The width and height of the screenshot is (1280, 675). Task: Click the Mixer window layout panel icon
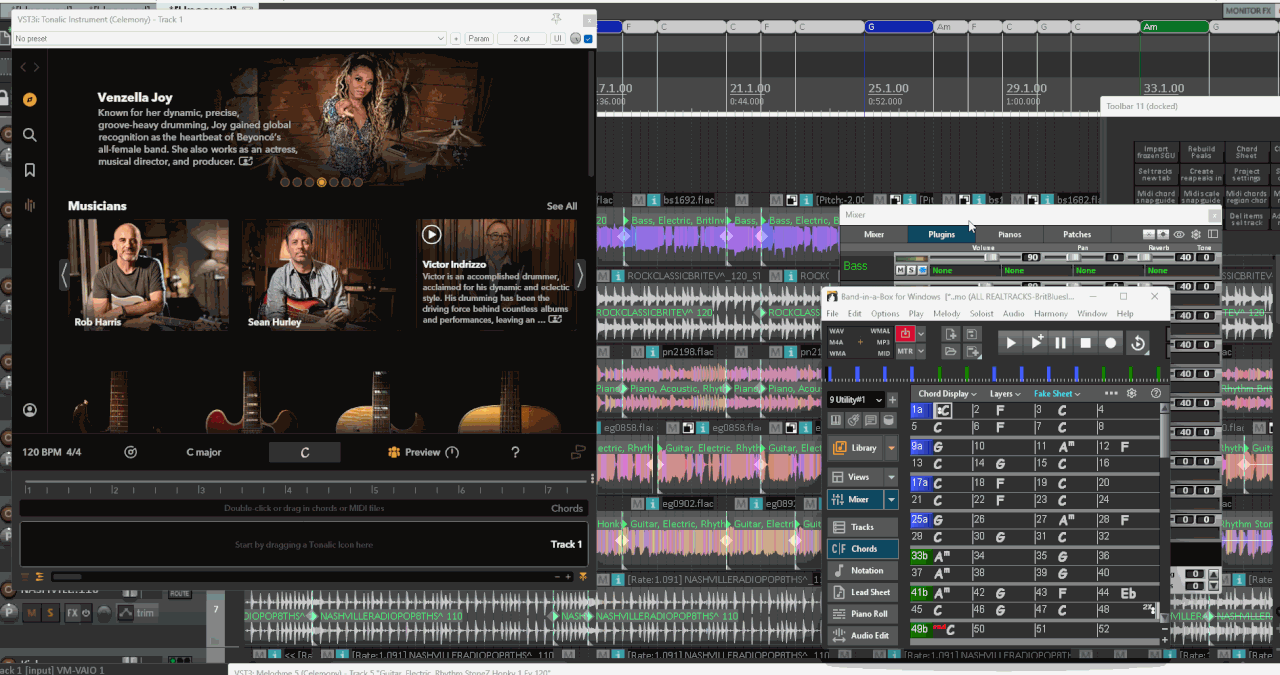coord(1213,234)
